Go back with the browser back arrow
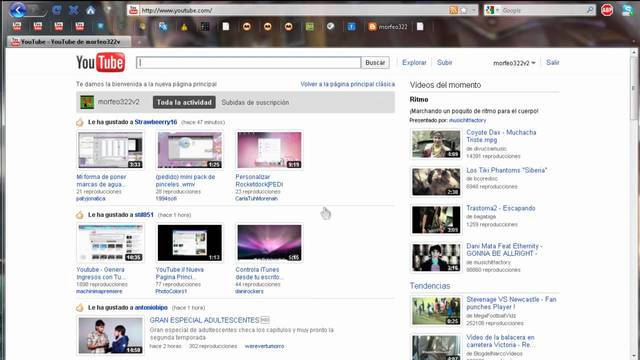 (17, 10)
